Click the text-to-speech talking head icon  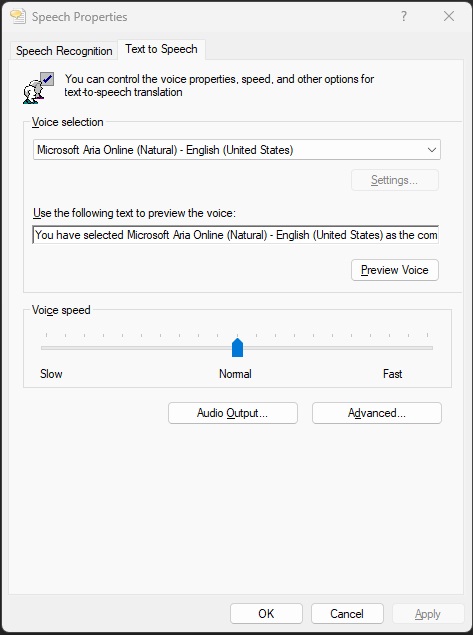pyautogui.click(x=38, y=88)
